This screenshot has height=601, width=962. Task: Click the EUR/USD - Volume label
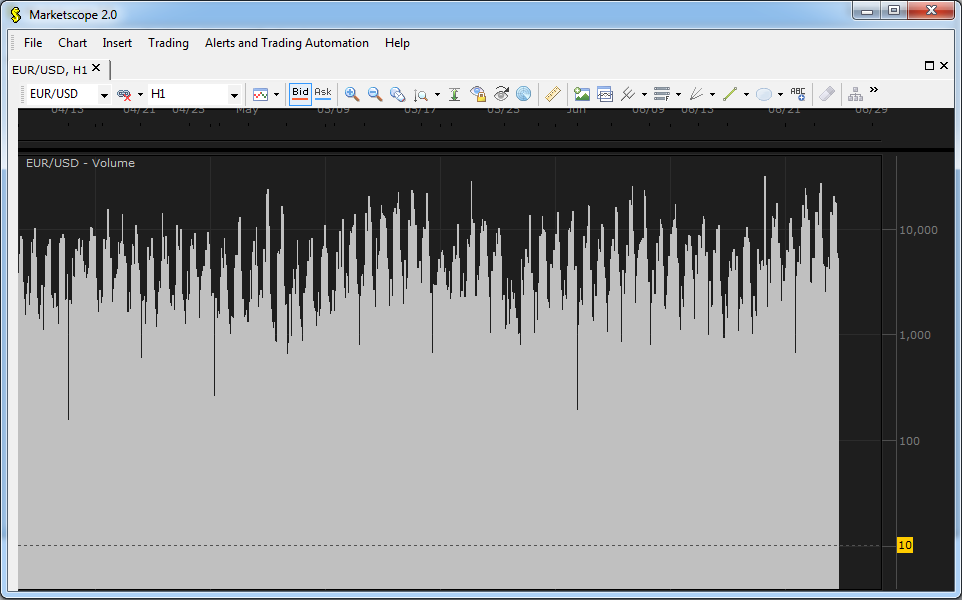click(80, 163)
